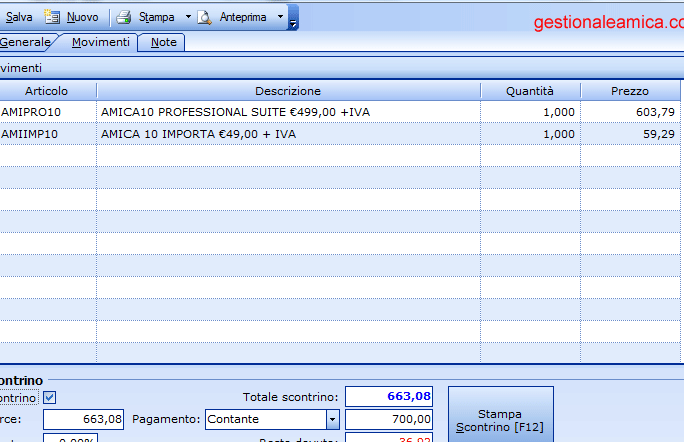The height and width of the screenshot is (442, 684).
Task: Open the toolbar options overflow arrow
Action: [x=293, y=22]
